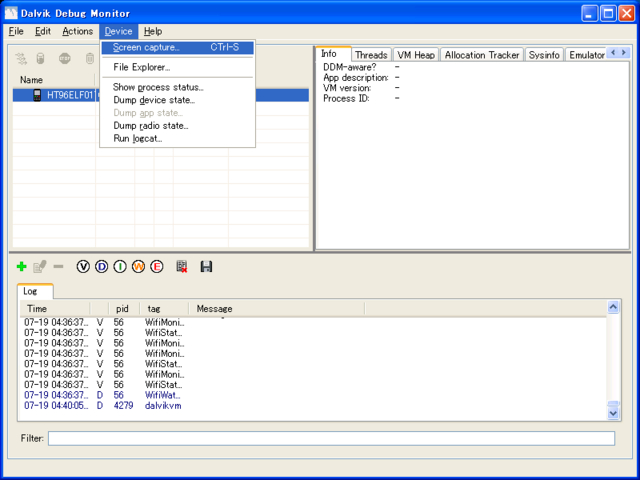The image size is (640, 480).
Task: Open the Actions menu
Action: 78,31
